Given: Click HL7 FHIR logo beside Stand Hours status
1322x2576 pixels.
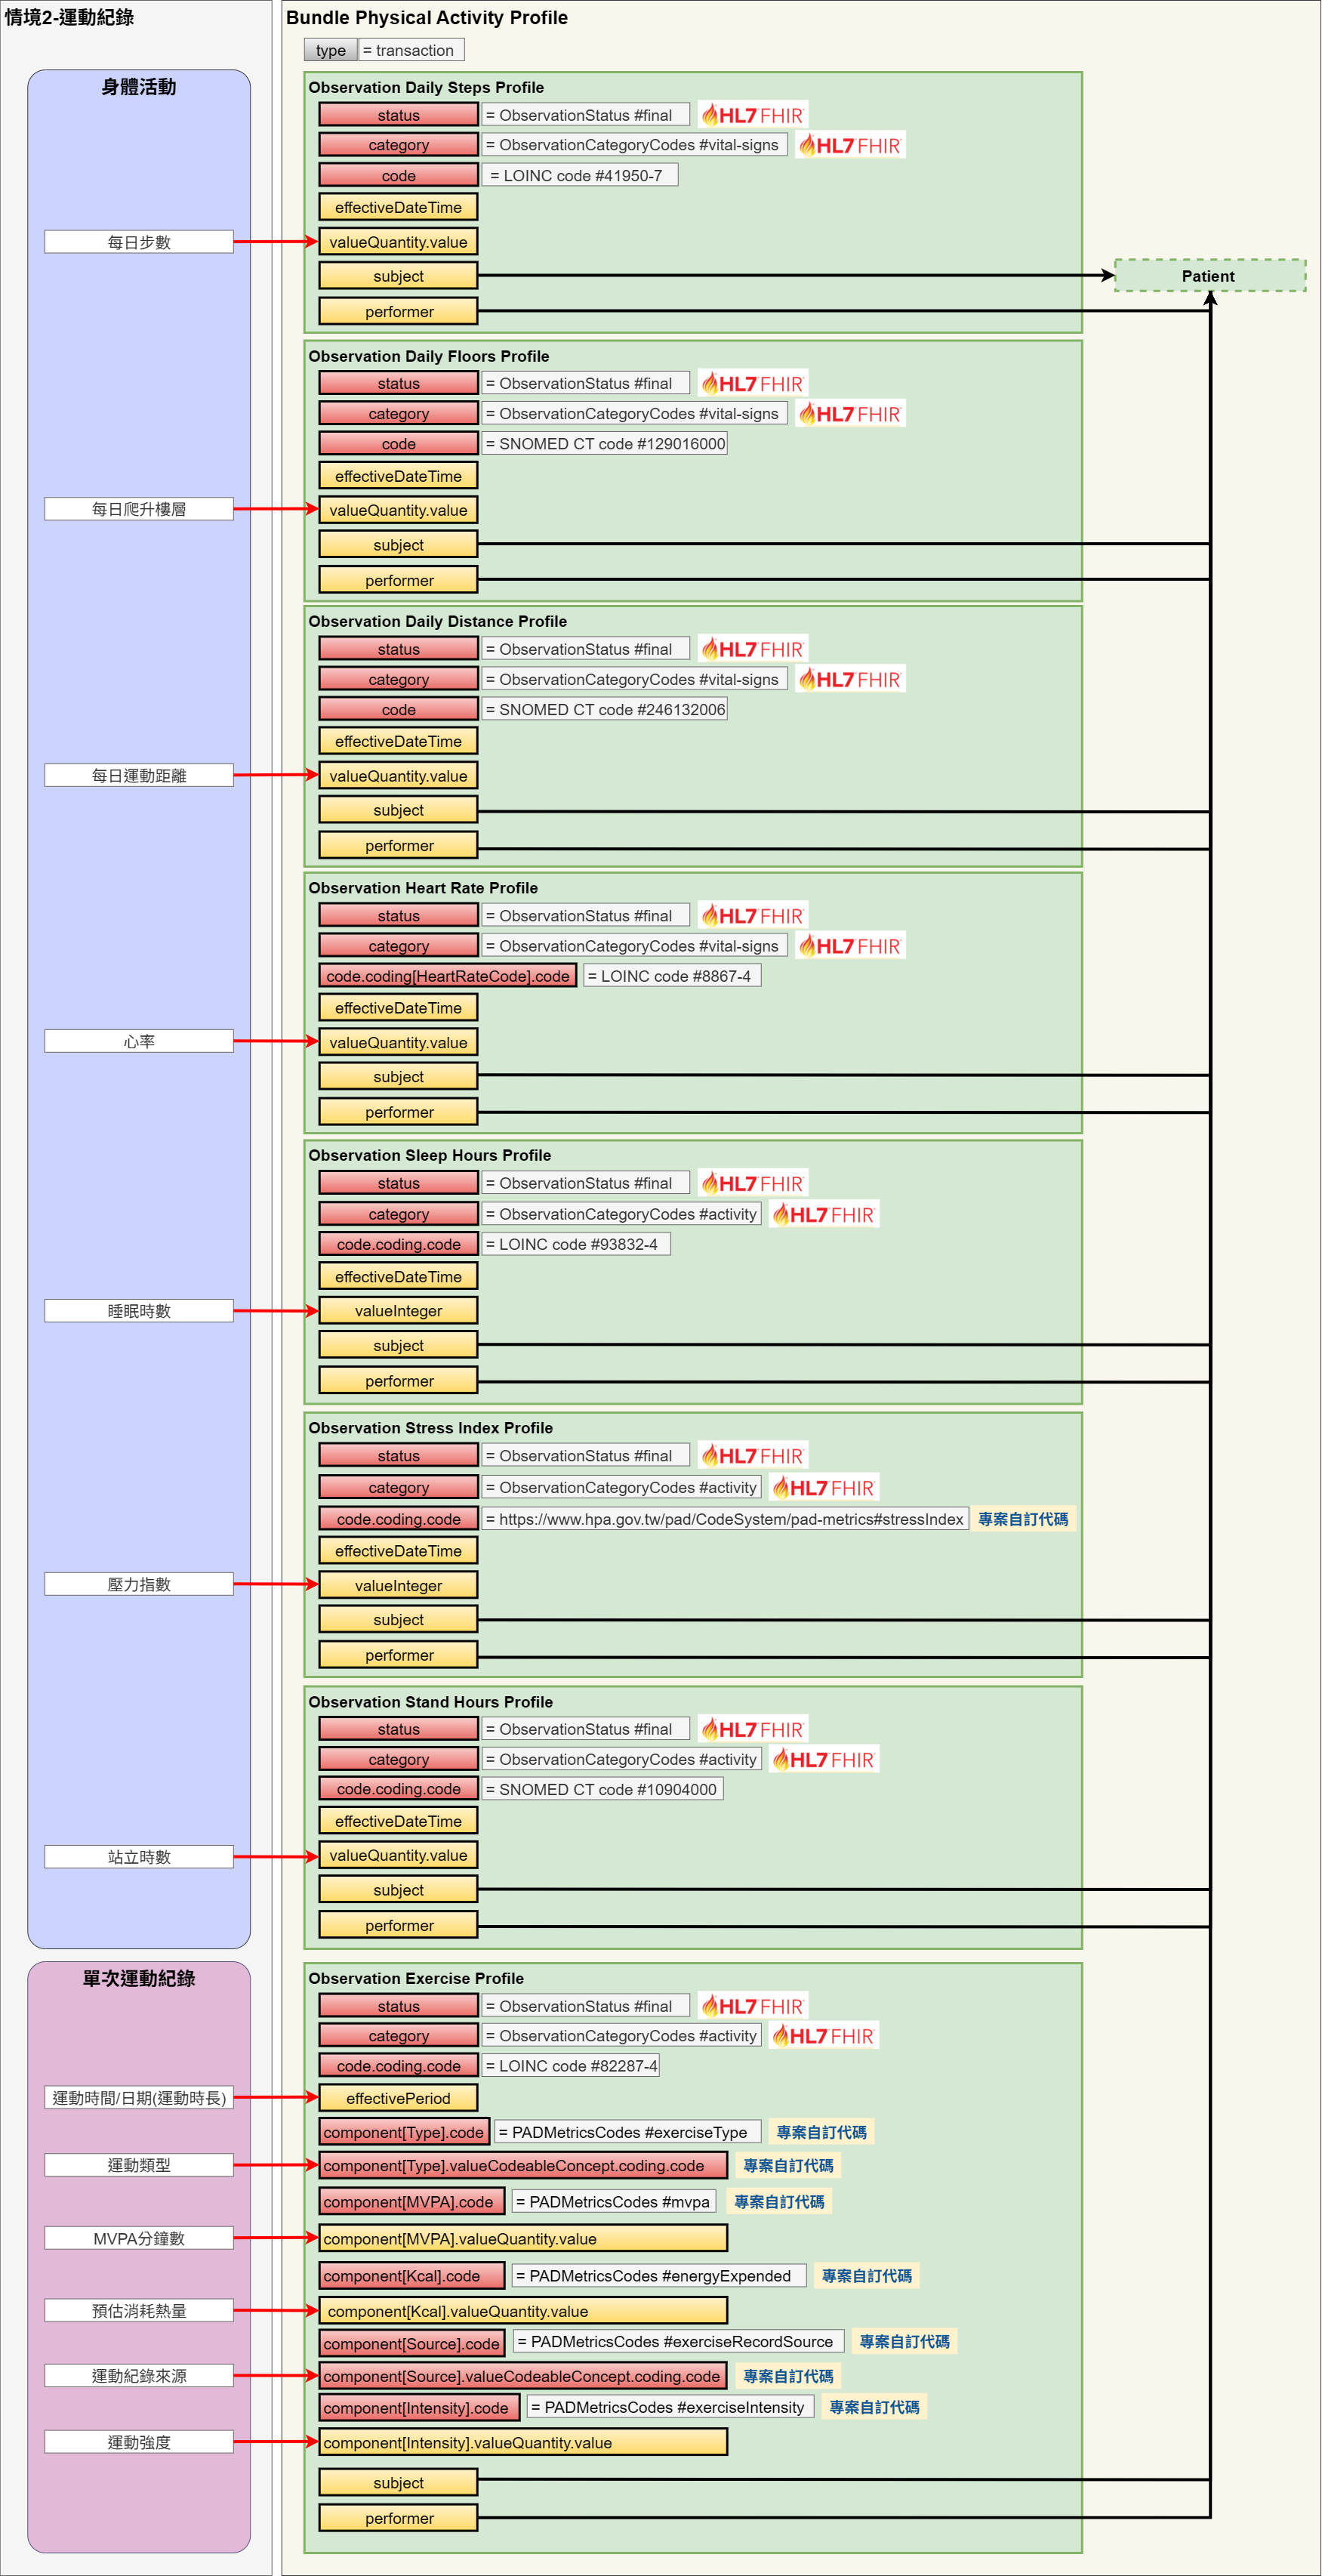Looking at the screenshot, I should pyautogui.click(x=752, y=1729).
